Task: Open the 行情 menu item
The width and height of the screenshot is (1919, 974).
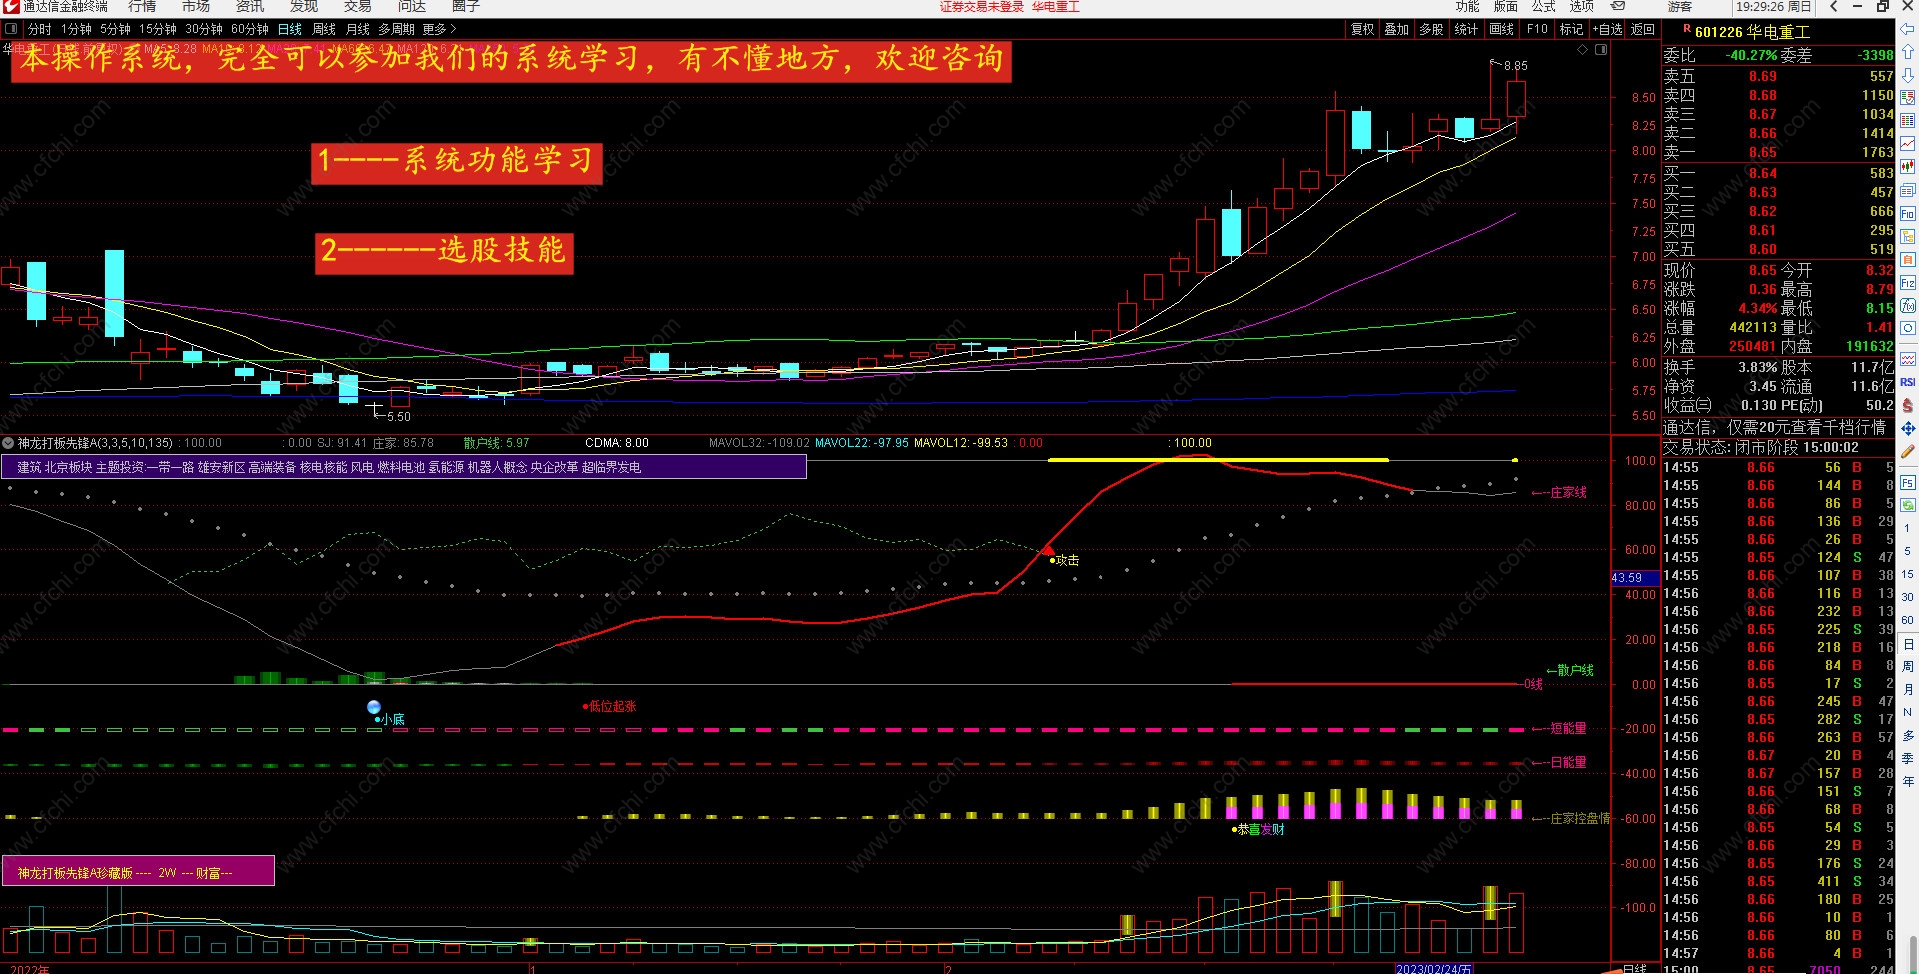Action: pyautogui.click(x=142, y=6)
